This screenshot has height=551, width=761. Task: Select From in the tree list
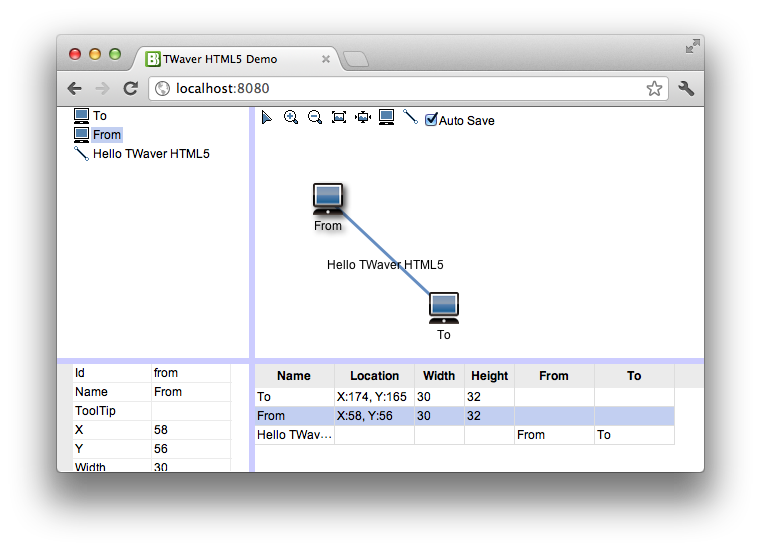(107, 134)
